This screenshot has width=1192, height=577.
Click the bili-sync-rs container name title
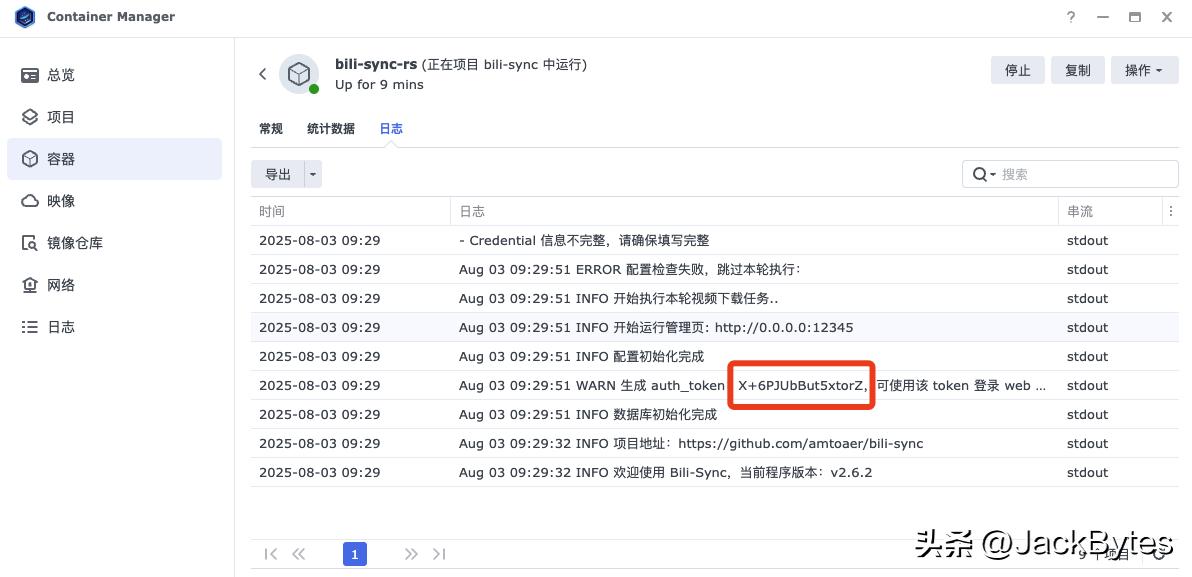tap(376, 65)
